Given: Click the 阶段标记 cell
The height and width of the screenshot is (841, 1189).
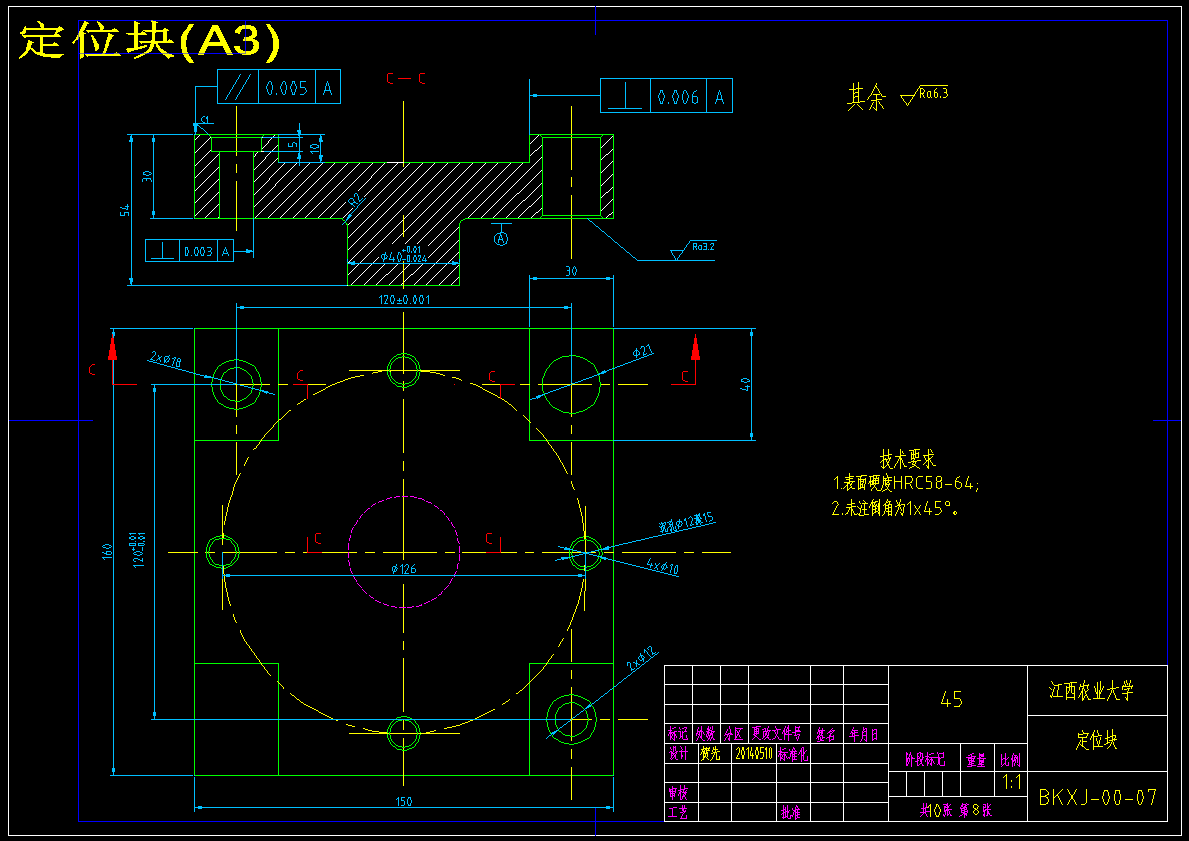Looking at the screenshot, I should pos(925,759).
